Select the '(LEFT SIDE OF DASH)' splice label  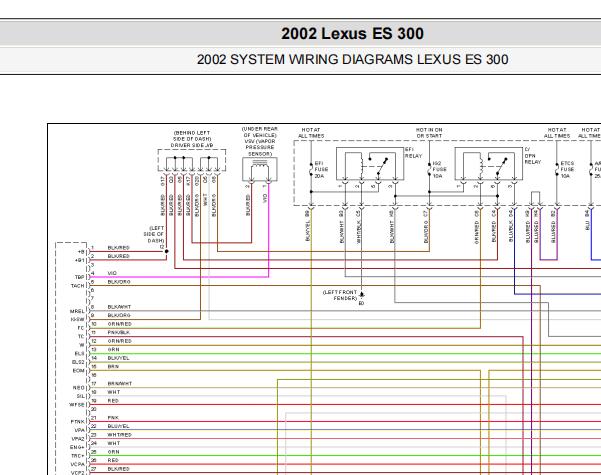(x=154, y=234)
